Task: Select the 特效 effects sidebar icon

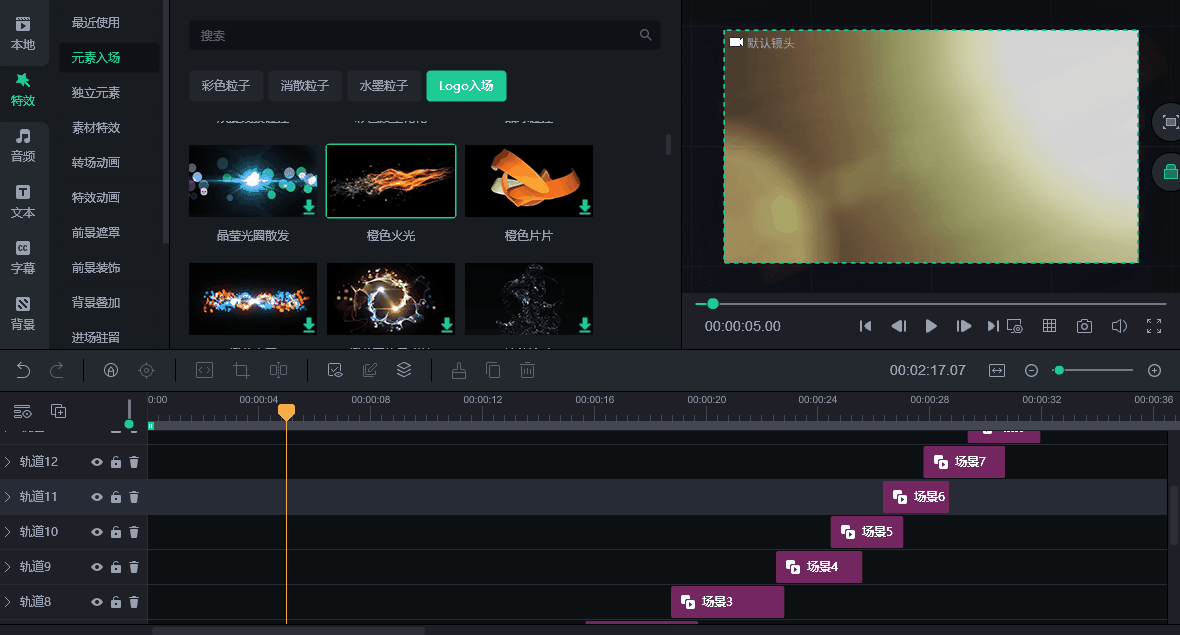Action: 23,90
